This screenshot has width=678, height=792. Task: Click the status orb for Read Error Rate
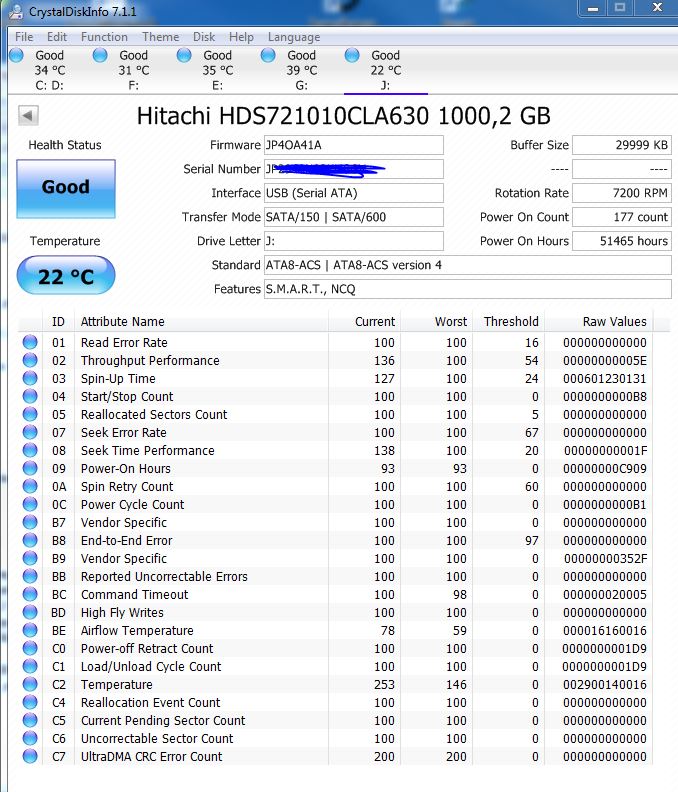[x=30, y=342]
